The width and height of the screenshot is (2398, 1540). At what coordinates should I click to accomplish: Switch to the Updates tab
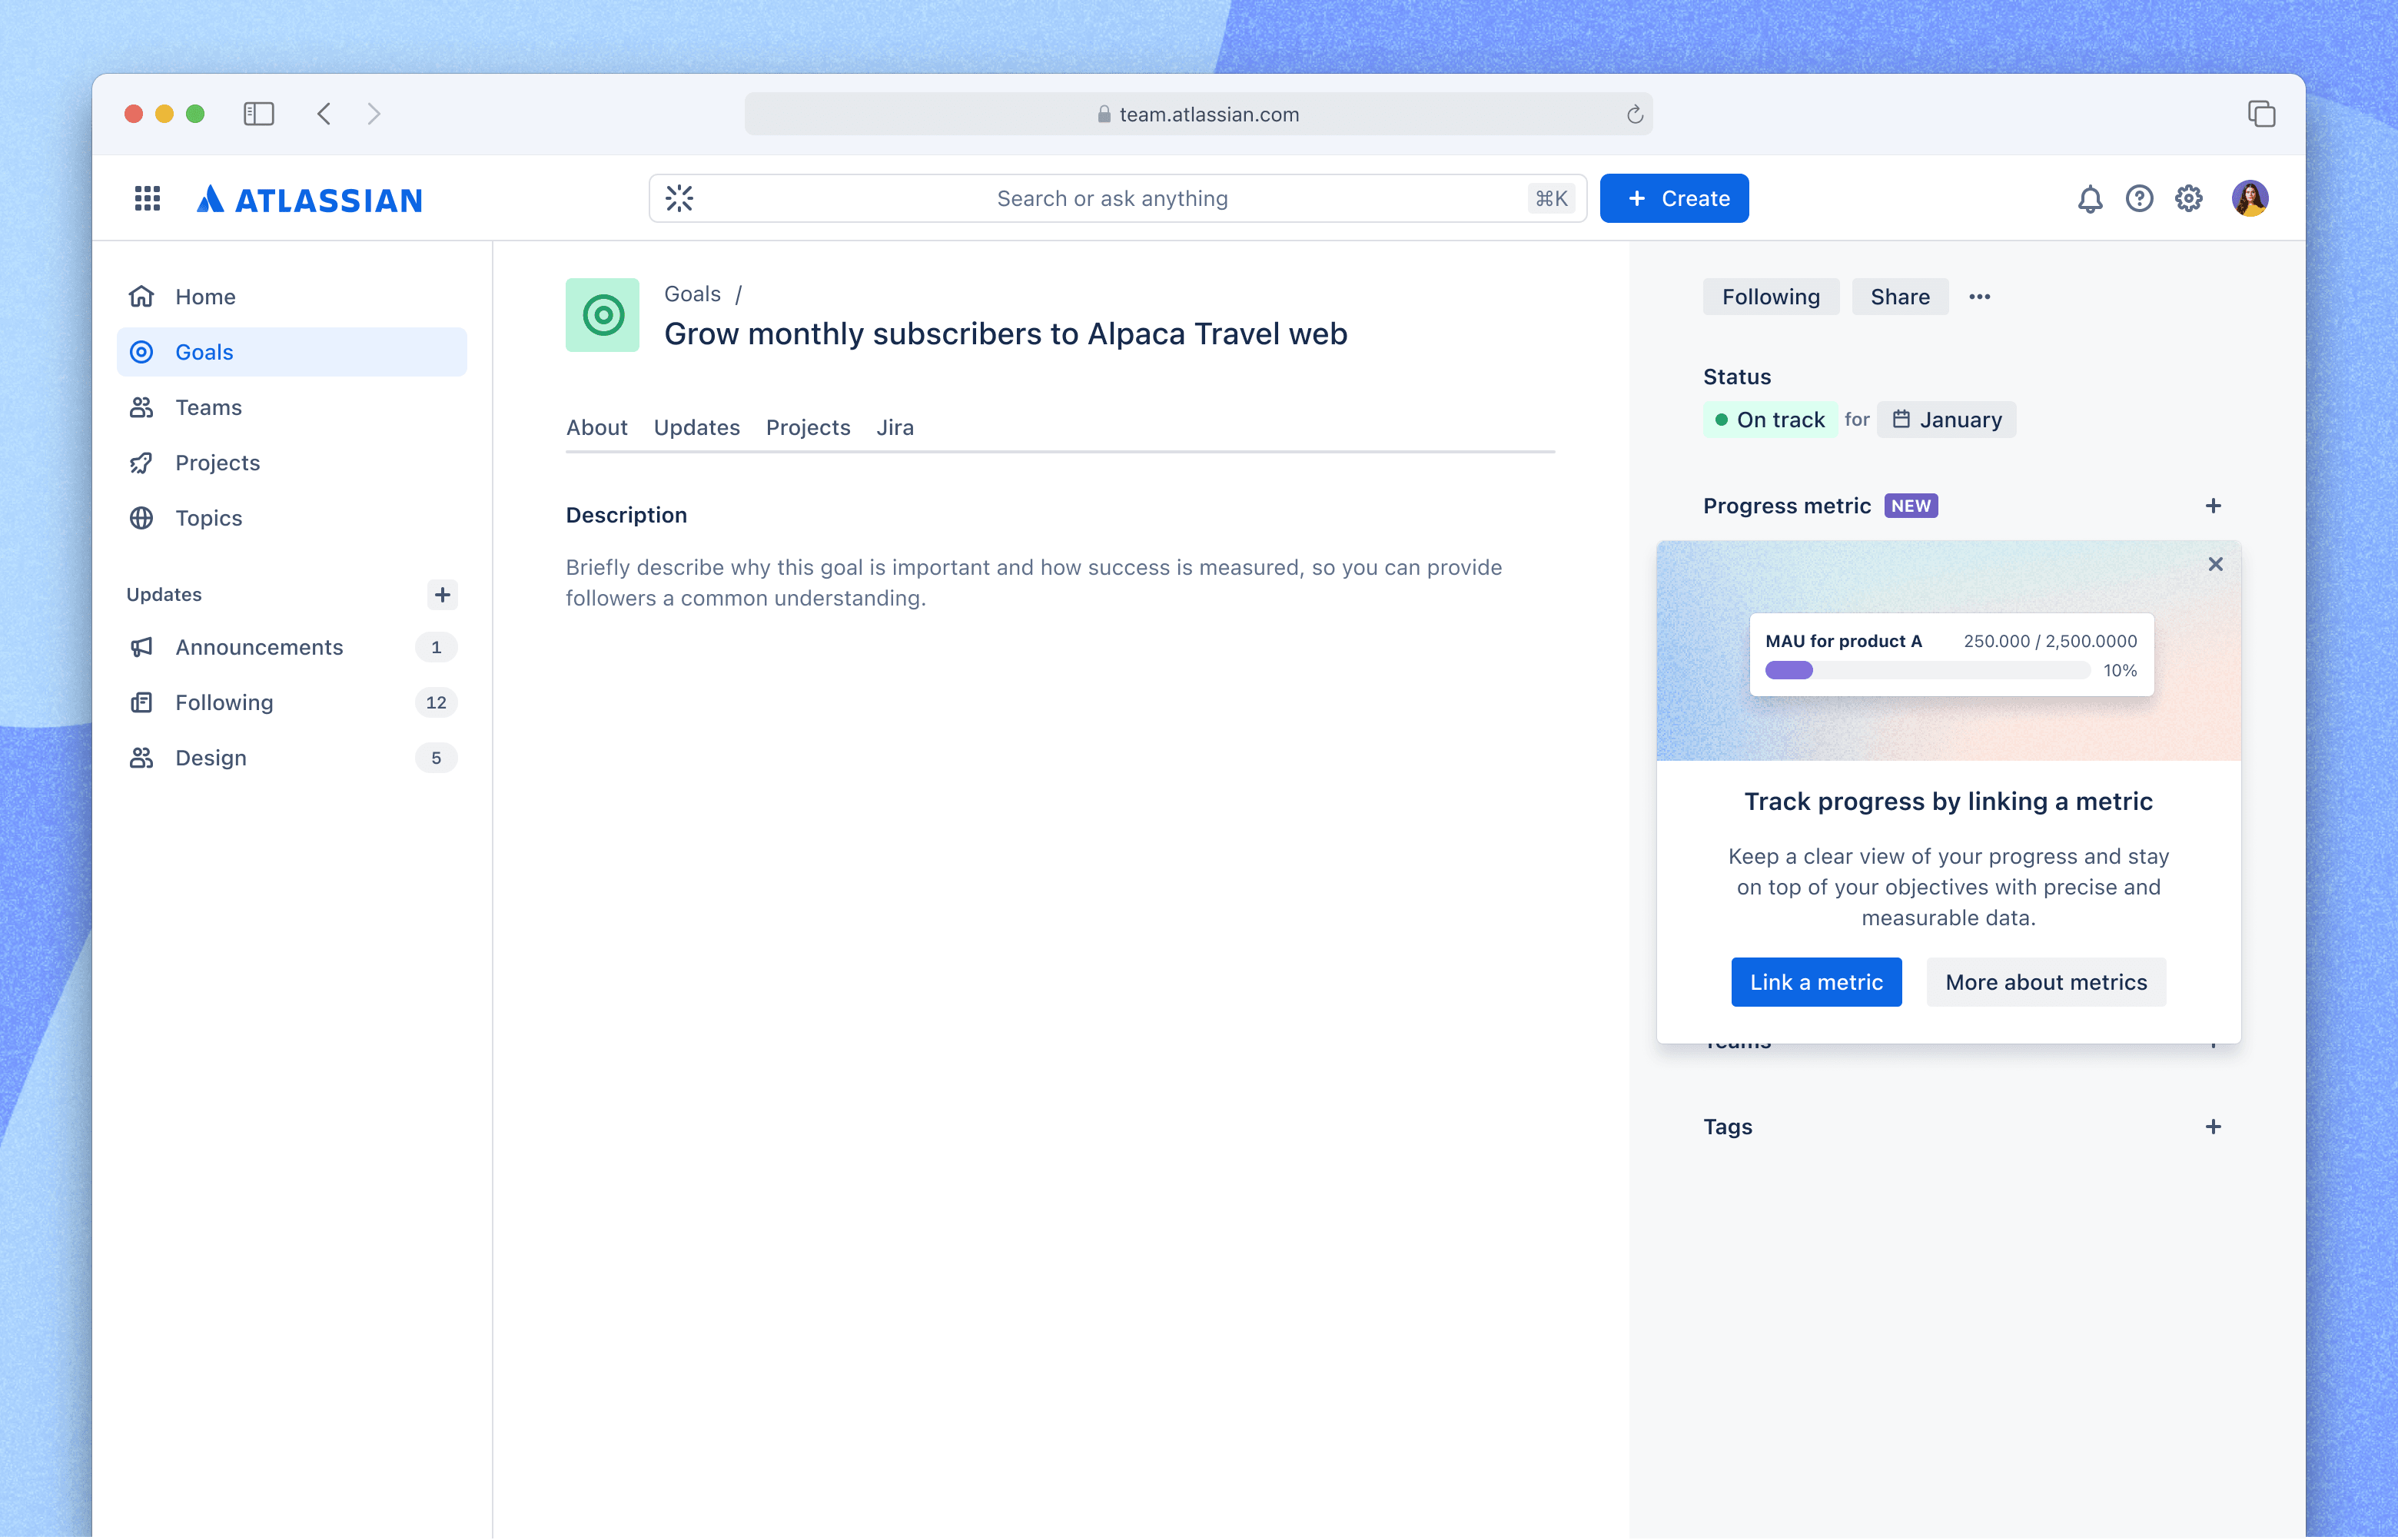pos(696,428)
